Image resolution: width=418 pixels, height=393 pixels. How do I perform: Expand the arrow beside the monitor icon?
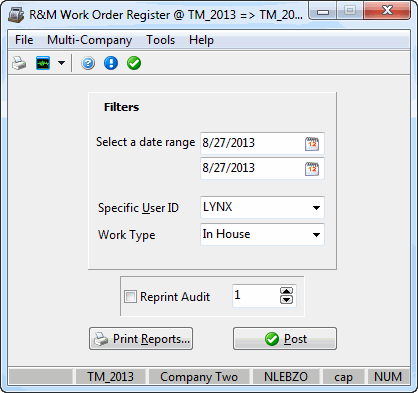coord(61,63)
